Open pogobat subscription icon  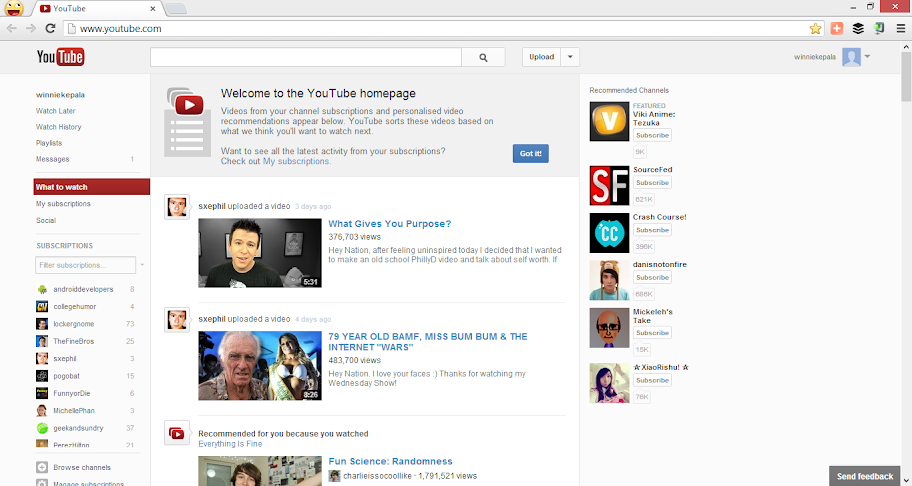pyautogui.click(x=42, y=376)
